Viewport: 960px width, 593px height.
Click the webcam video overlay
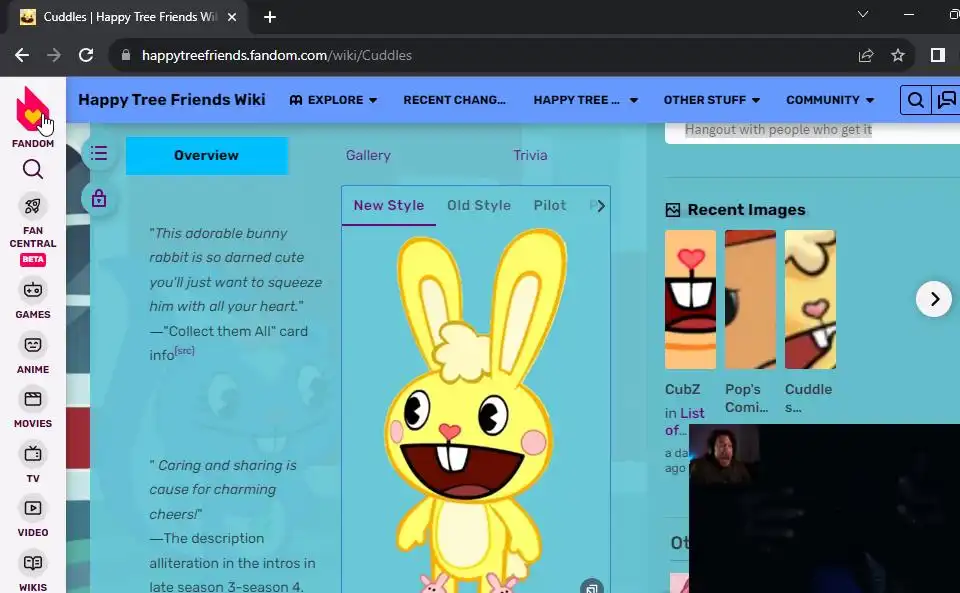click(x=824, y=508)
